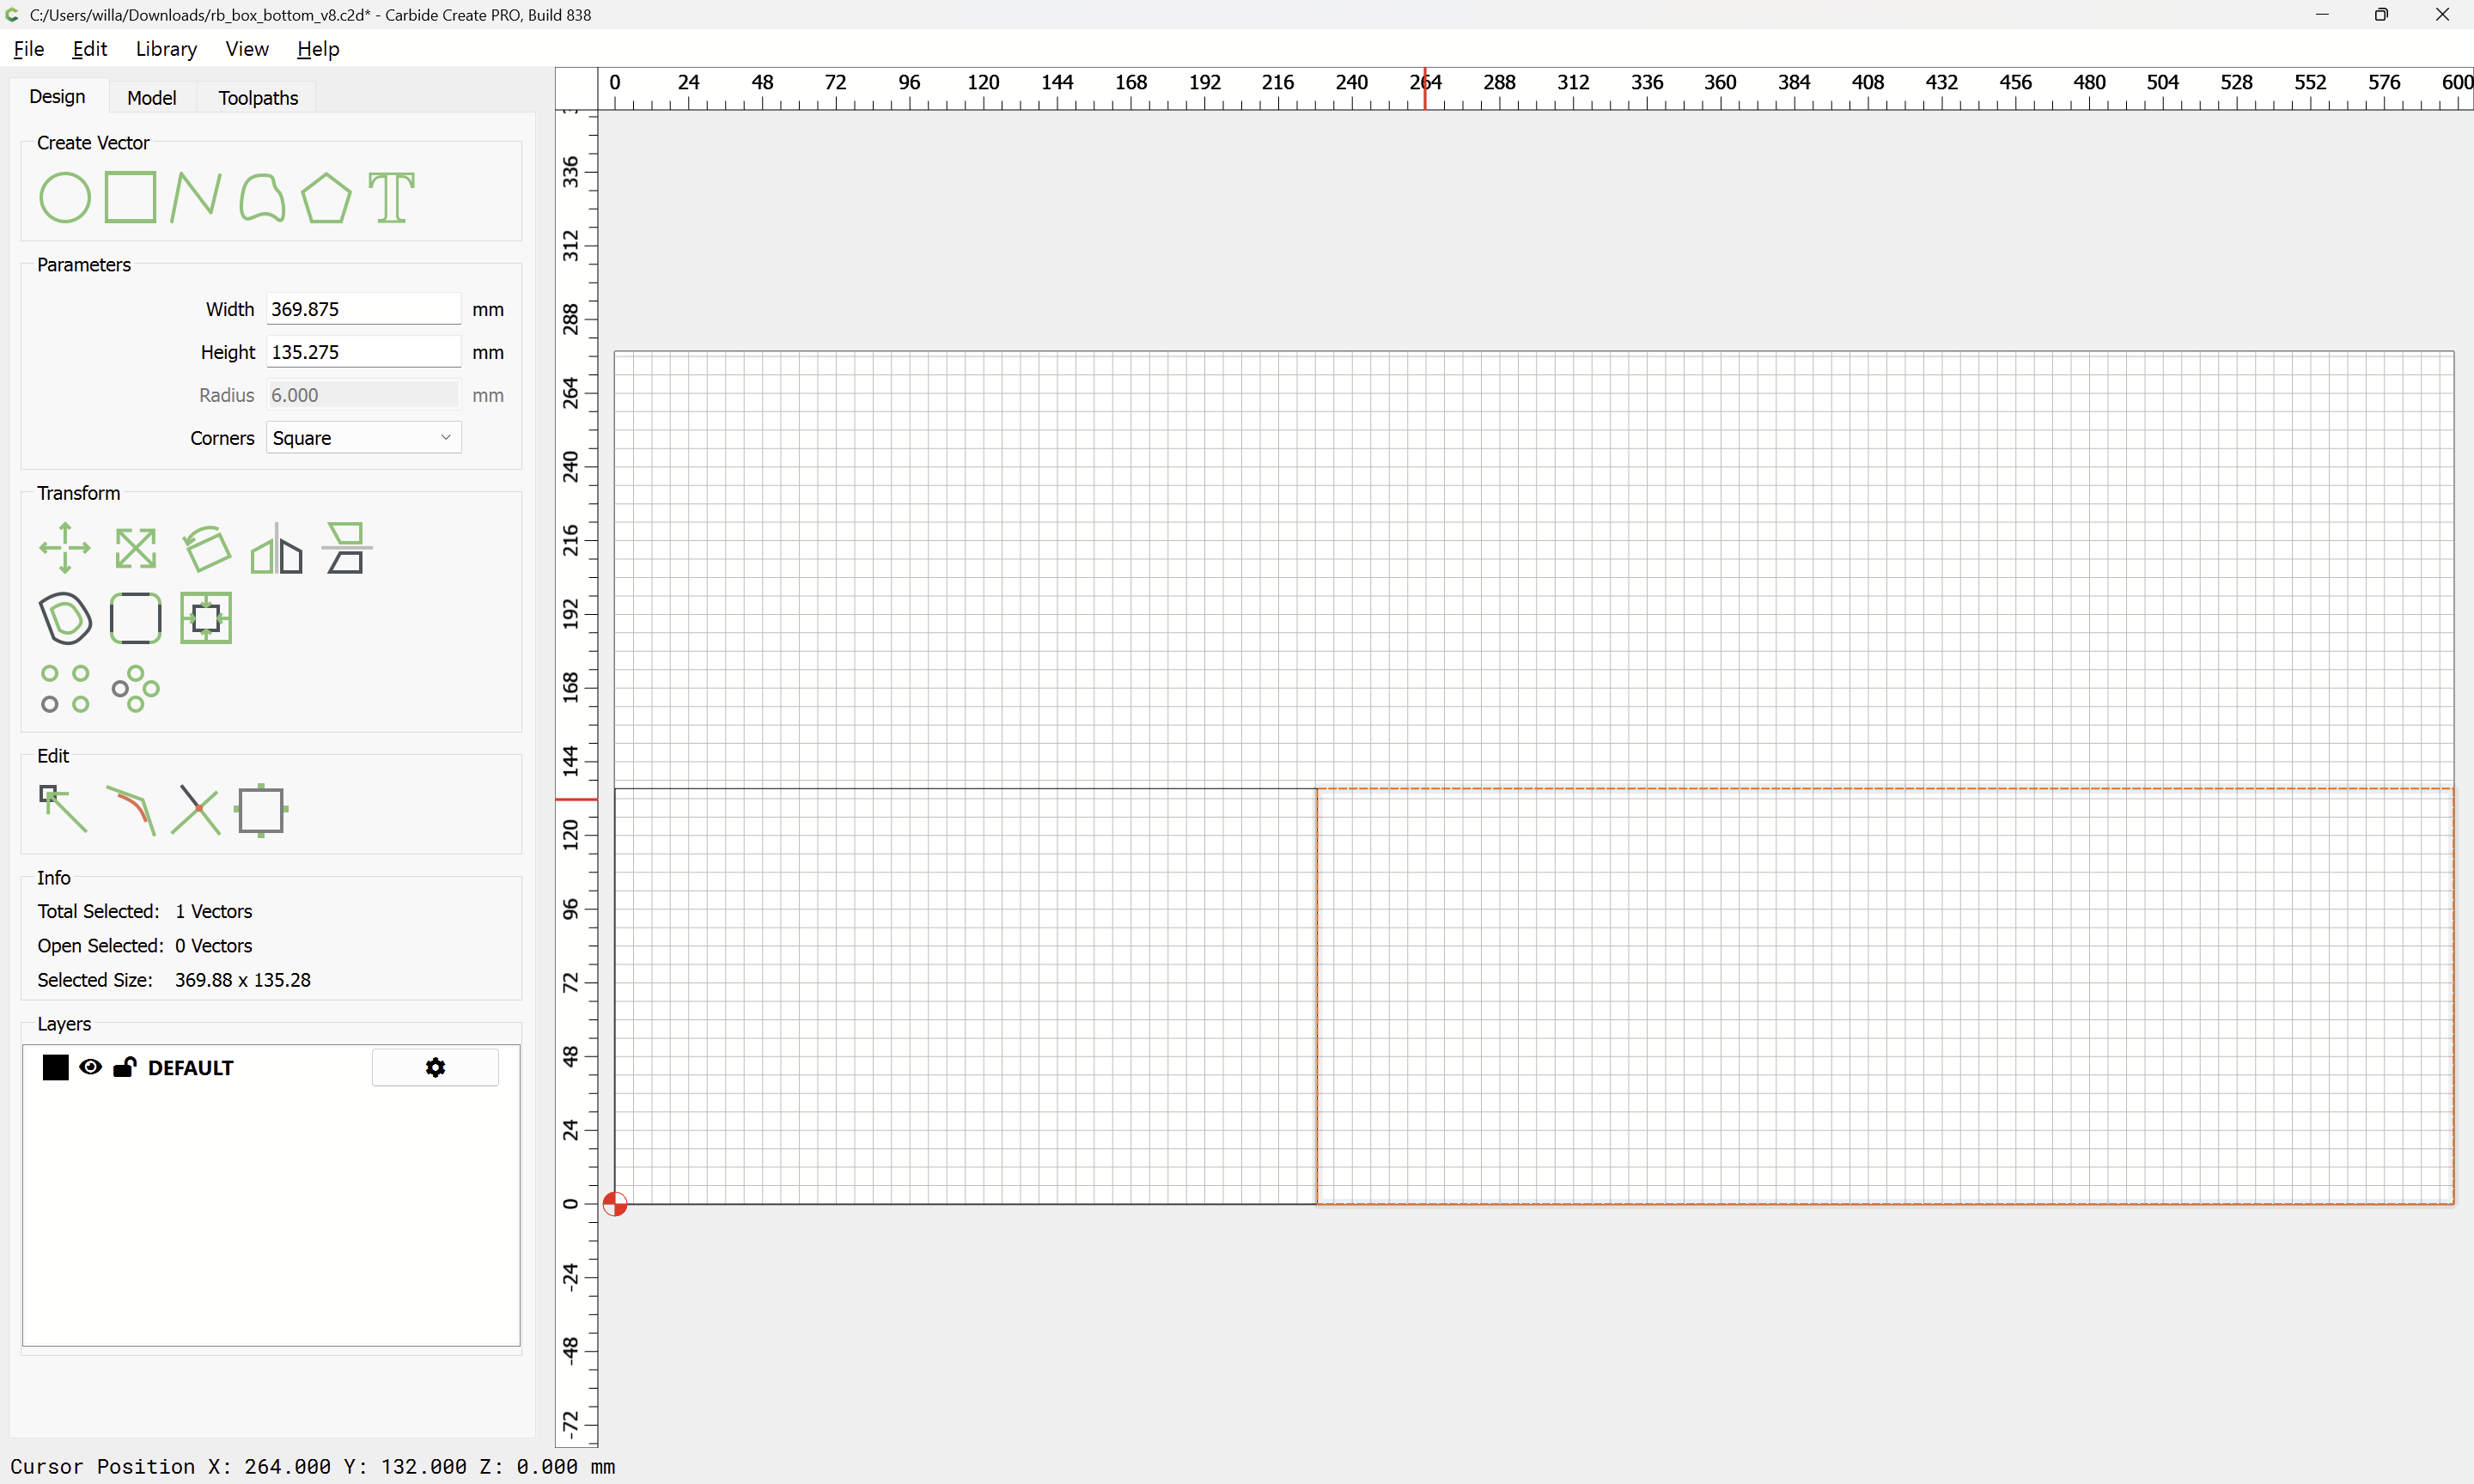Choose the Polyline vector tool
The image size is (2474, 1484).
tap(195, 197)
